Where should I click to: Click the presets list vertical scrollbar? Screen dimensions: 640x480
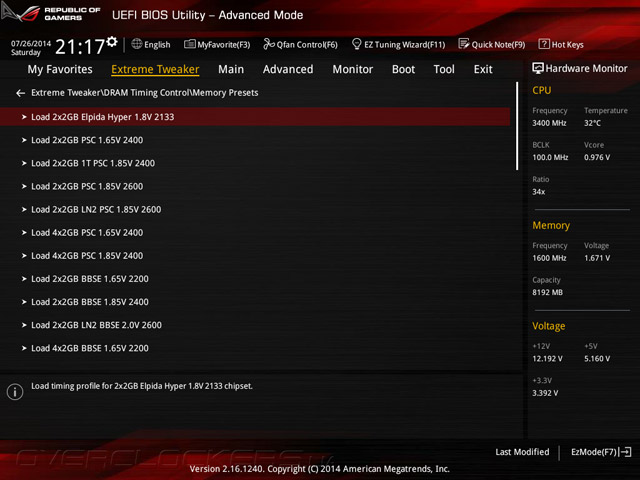(x=517, y=126)
